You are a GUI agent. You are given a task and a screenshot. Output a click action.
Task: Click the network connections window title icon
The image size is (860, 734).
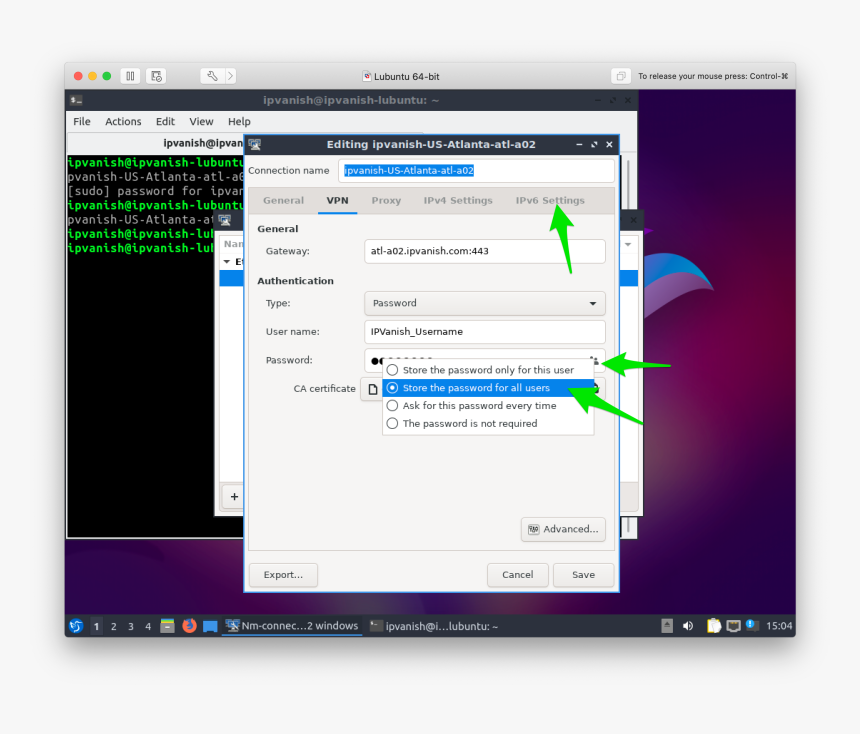[224, 221]
